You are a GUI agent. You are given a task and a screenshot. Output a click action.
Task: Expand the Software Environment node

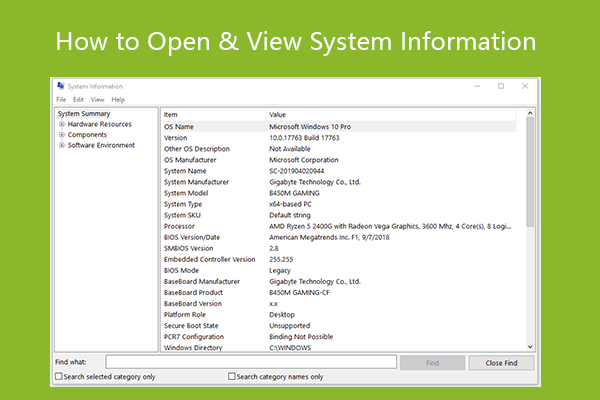[62, 145]
